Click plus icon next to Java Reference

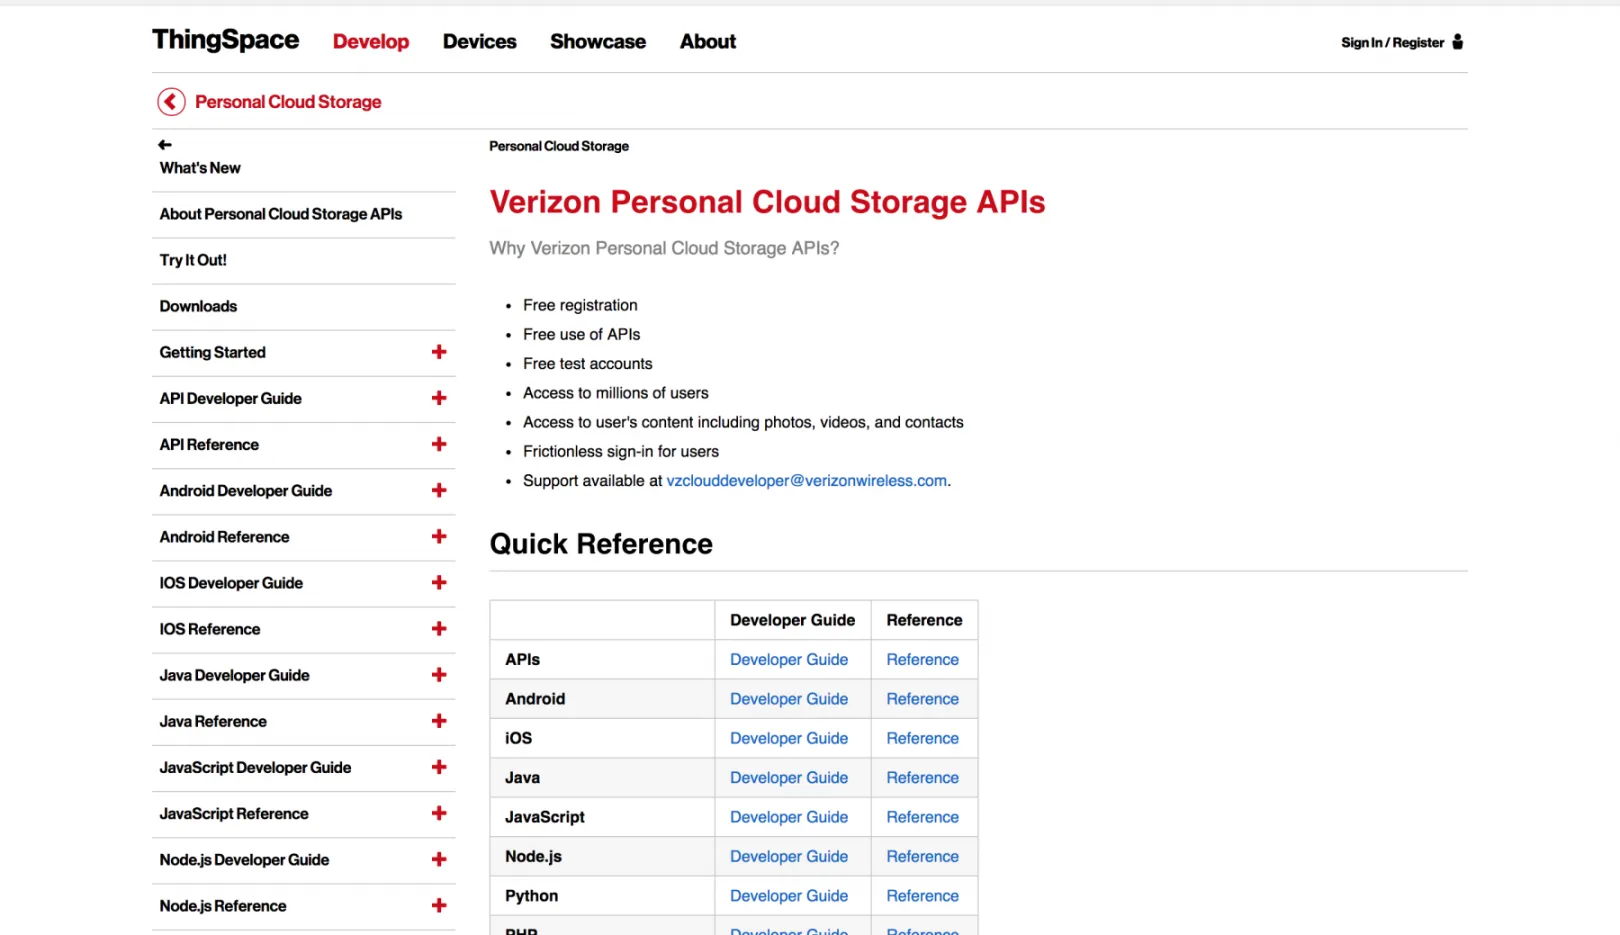(438, 721)
